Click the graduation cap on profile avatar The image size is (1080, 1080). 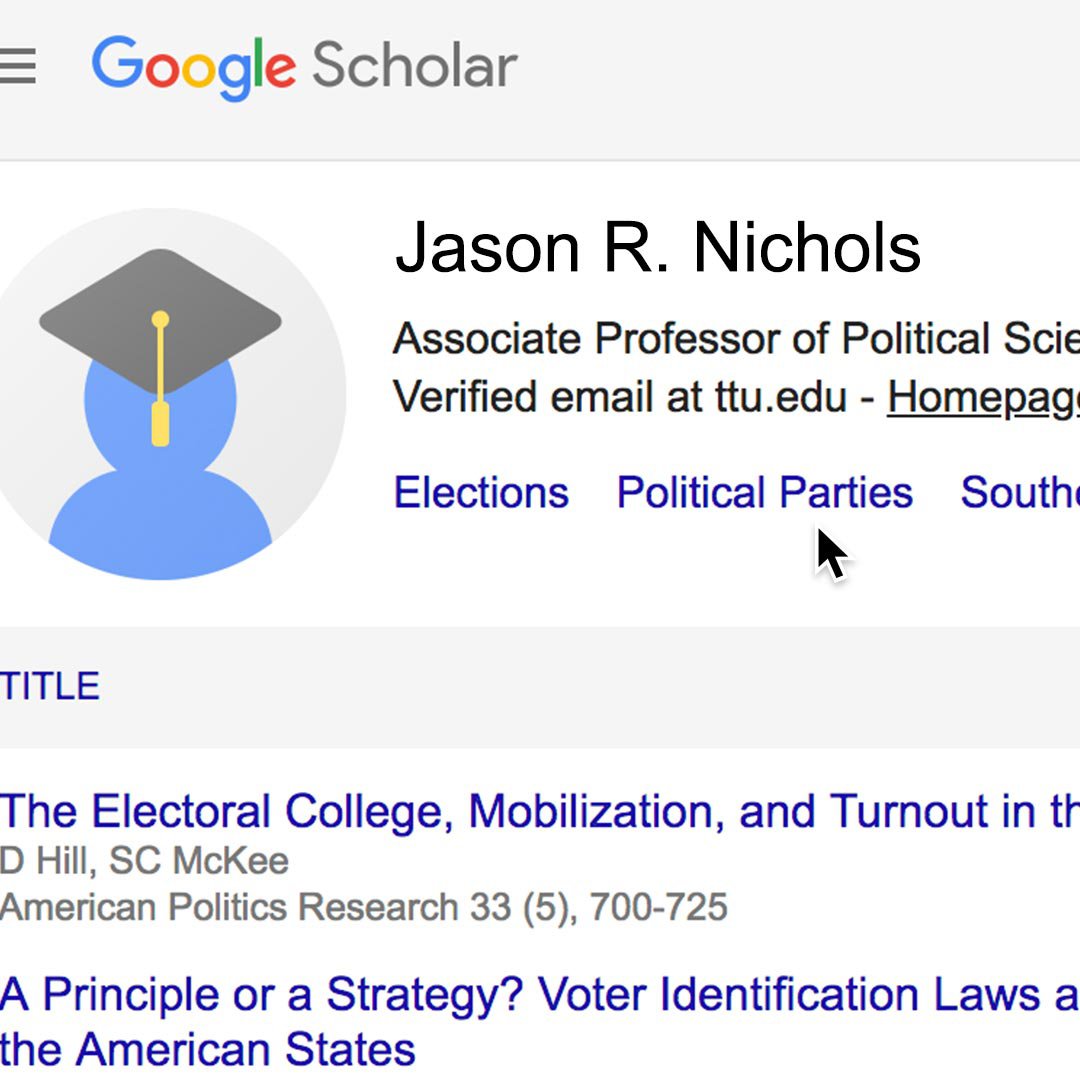(x=160, y=322)
